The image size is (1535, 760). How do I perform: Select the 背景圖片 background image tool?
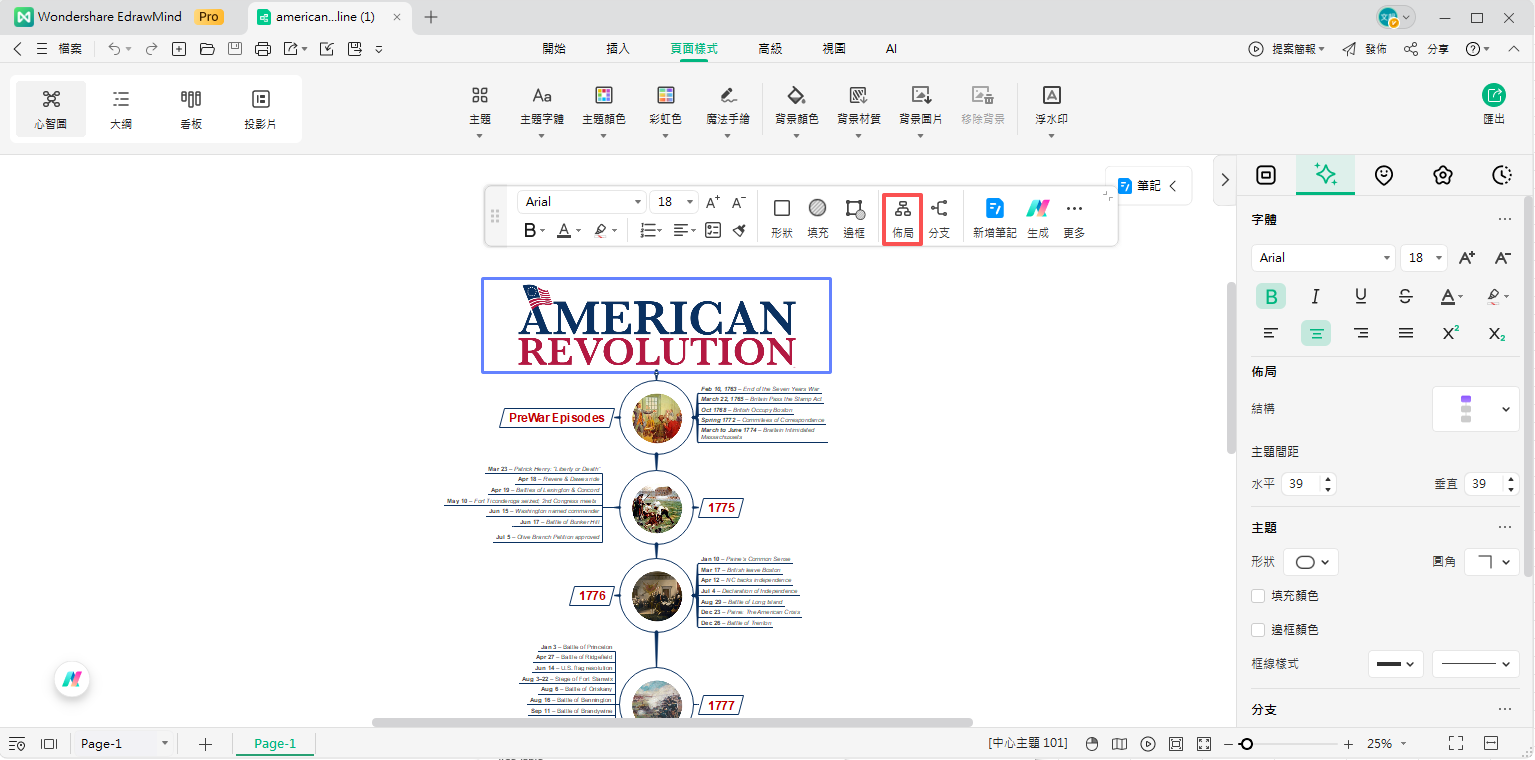click(x=920, y=96)
